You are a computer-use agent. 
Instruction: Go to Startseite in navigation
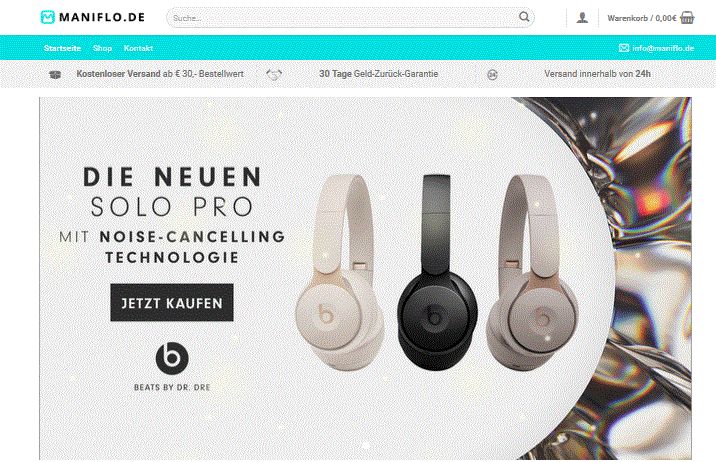(x=62, y=48)
